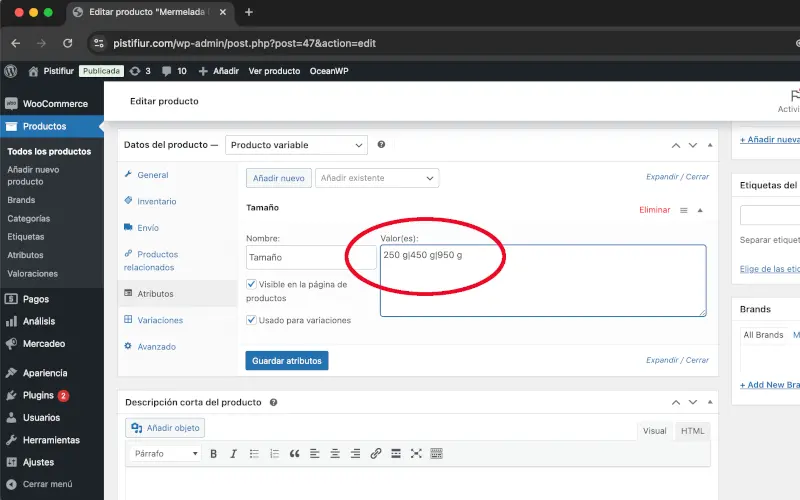Switch editor to Visual tab
Viewport: 800px width, 500px height.
click(655, 431)
